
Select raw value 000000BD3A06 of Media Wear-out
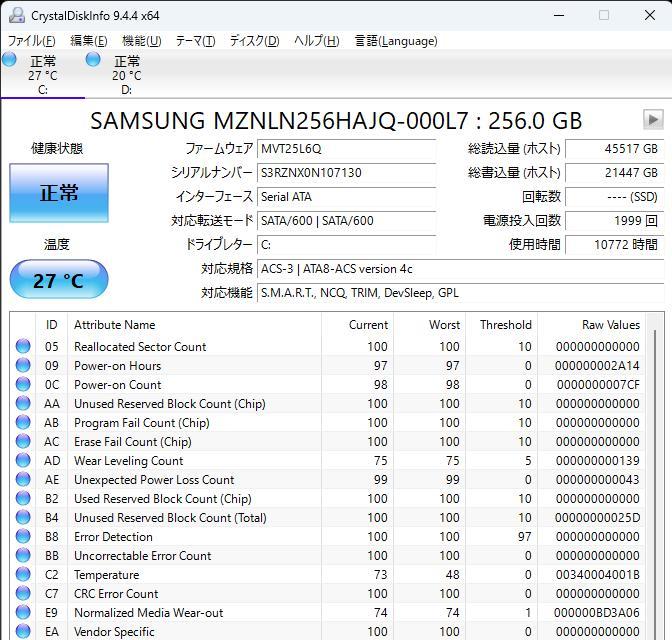(597, 613)
